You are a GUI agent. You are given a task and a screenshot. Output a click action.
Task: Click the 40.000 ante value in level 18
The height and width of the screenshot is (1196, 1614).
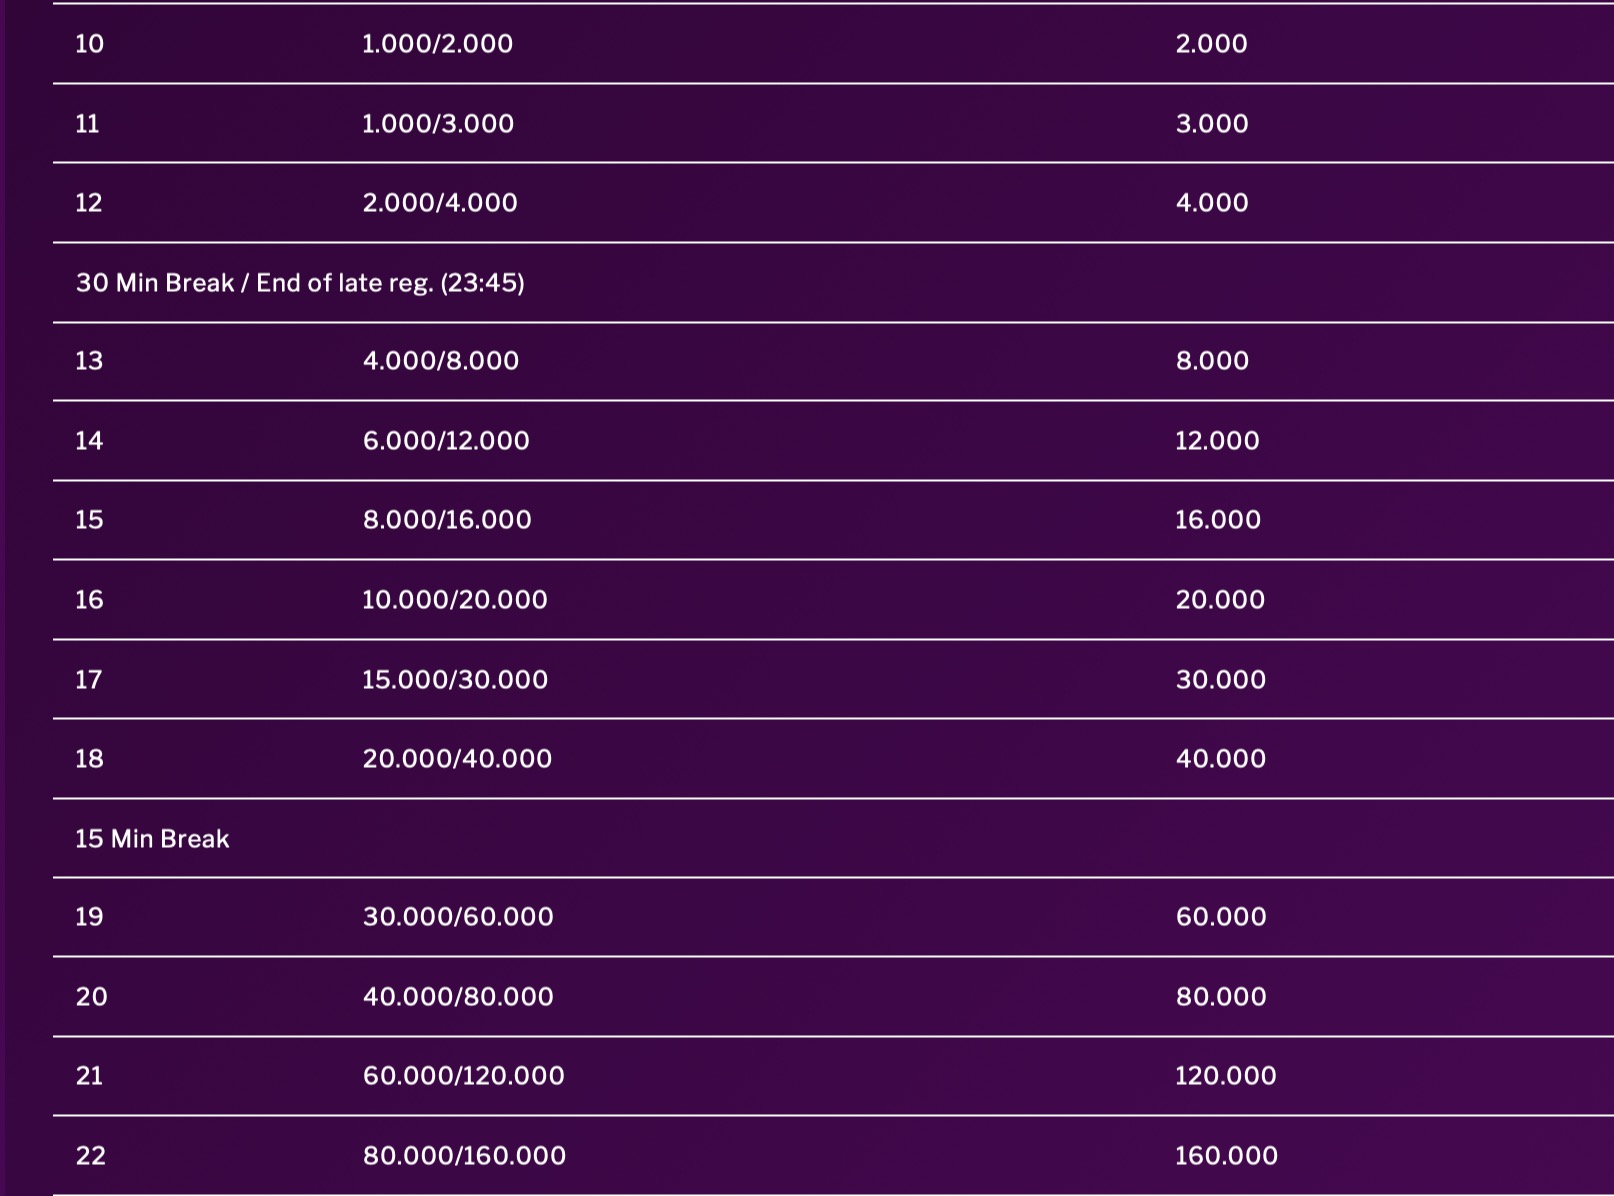coord(1220,759)
